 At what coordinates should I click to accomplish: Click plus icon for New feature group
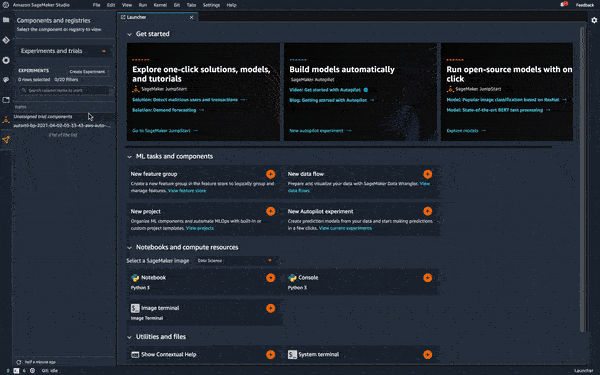tap(271, 174)
